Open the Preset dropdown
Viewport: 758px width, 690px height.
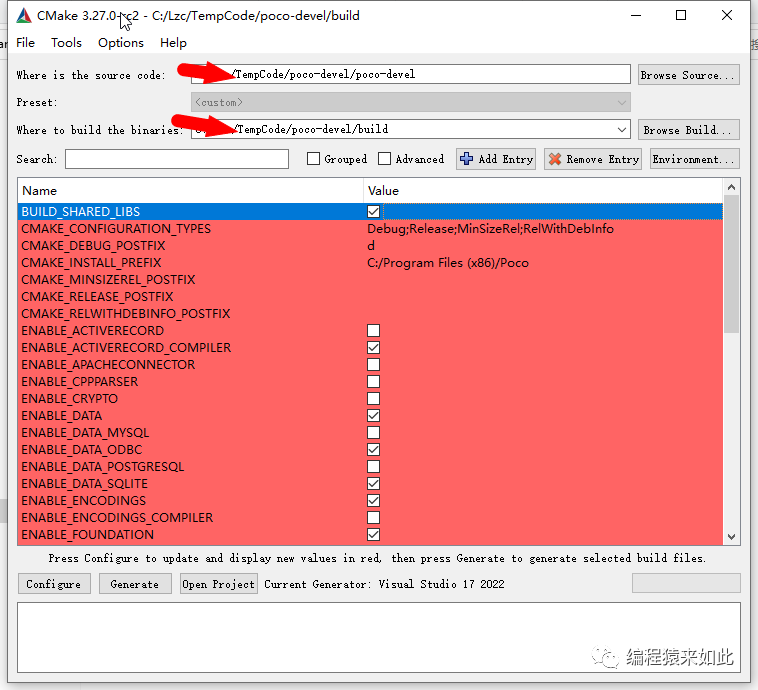622,102
